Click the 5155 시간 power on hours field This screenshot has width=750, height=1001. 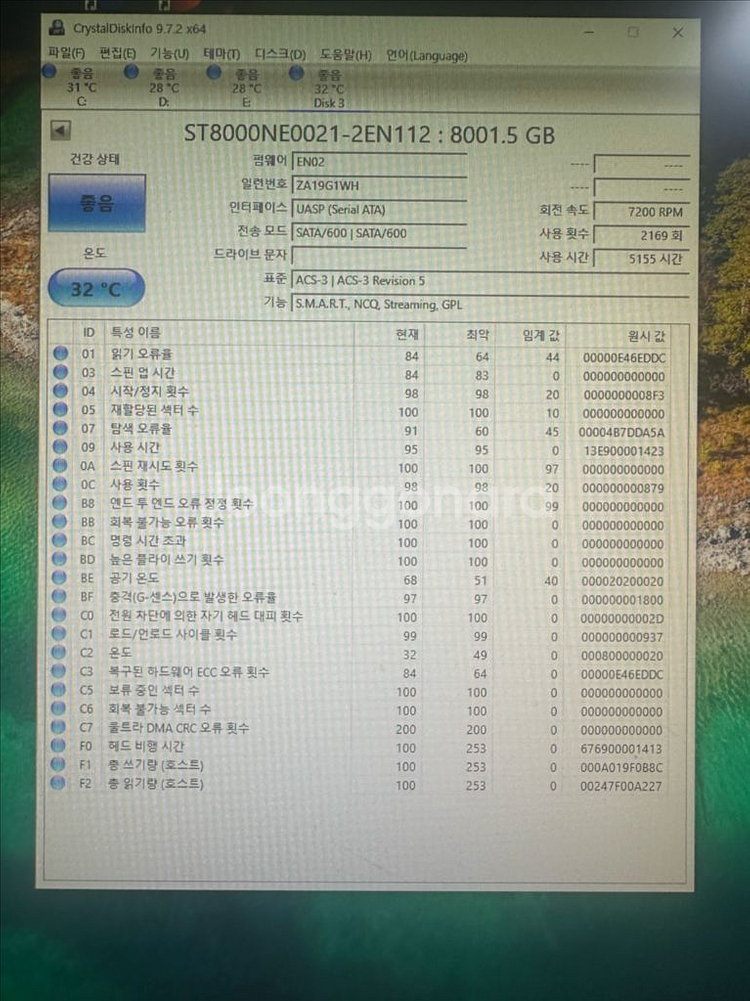[x=641, y=259]
